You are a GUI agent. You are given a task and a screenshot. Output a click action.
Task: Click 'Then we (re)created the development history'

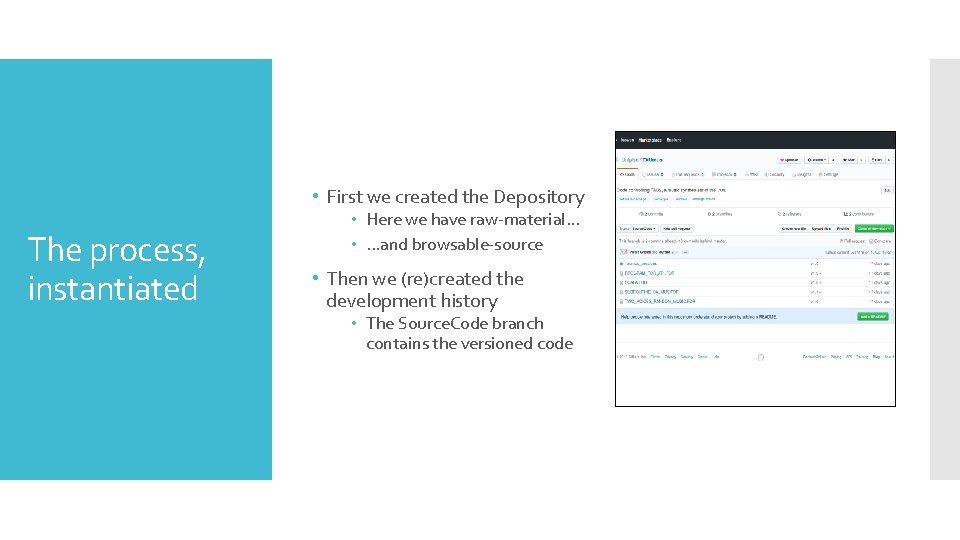pyautogui.click(x=425, y=290)
